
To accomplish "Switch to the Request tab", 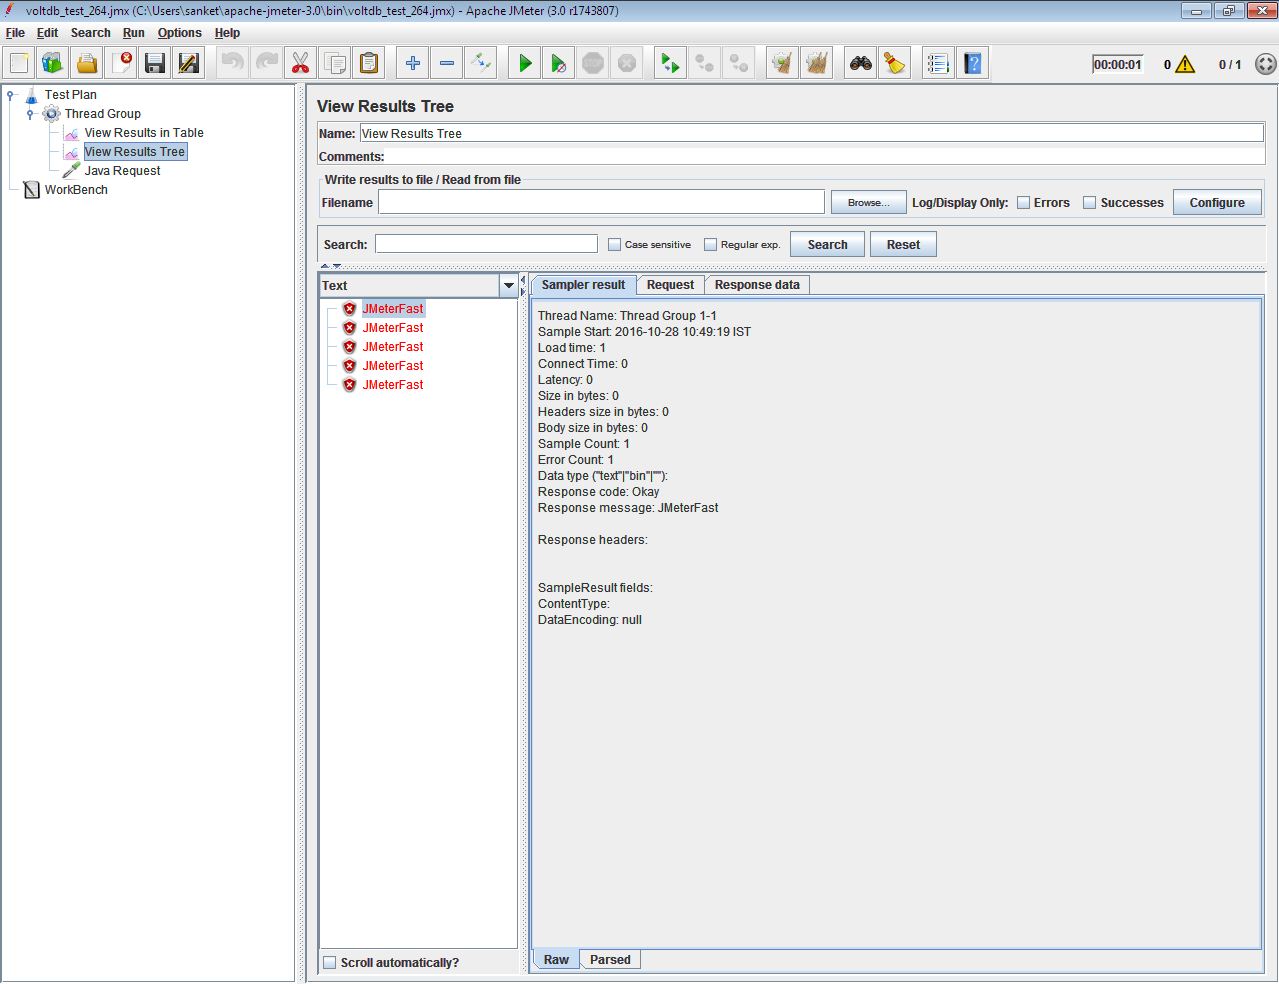I will tap(670, 285).
